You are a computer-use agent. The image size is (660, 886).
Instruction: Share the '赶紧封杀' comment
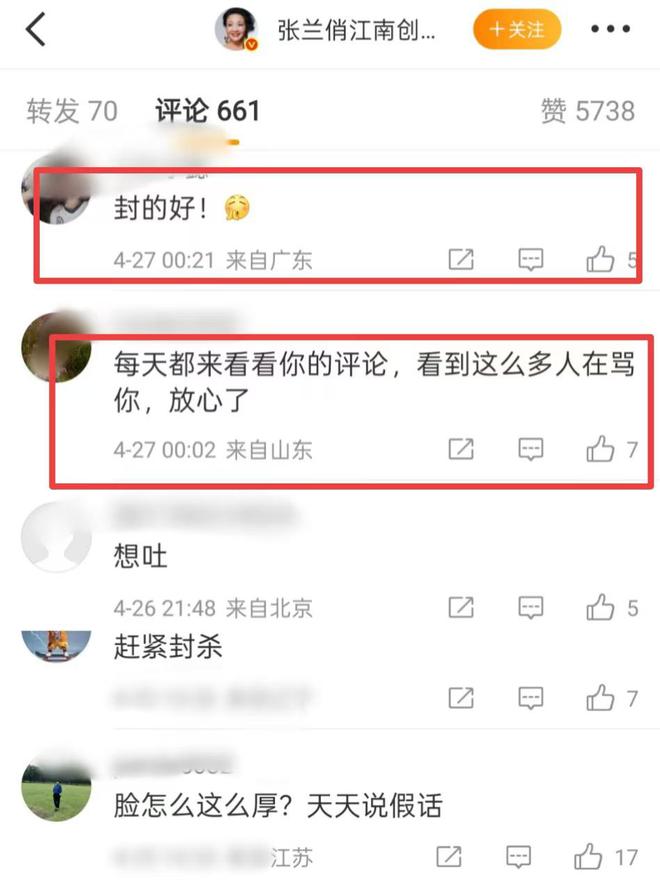461,698
